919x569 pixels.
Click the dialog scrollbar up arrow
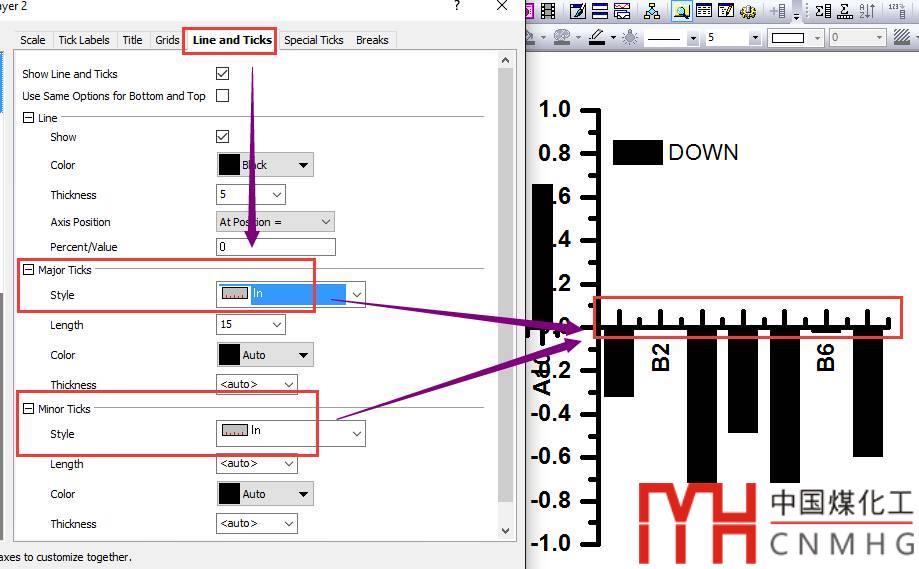[506, 60]
